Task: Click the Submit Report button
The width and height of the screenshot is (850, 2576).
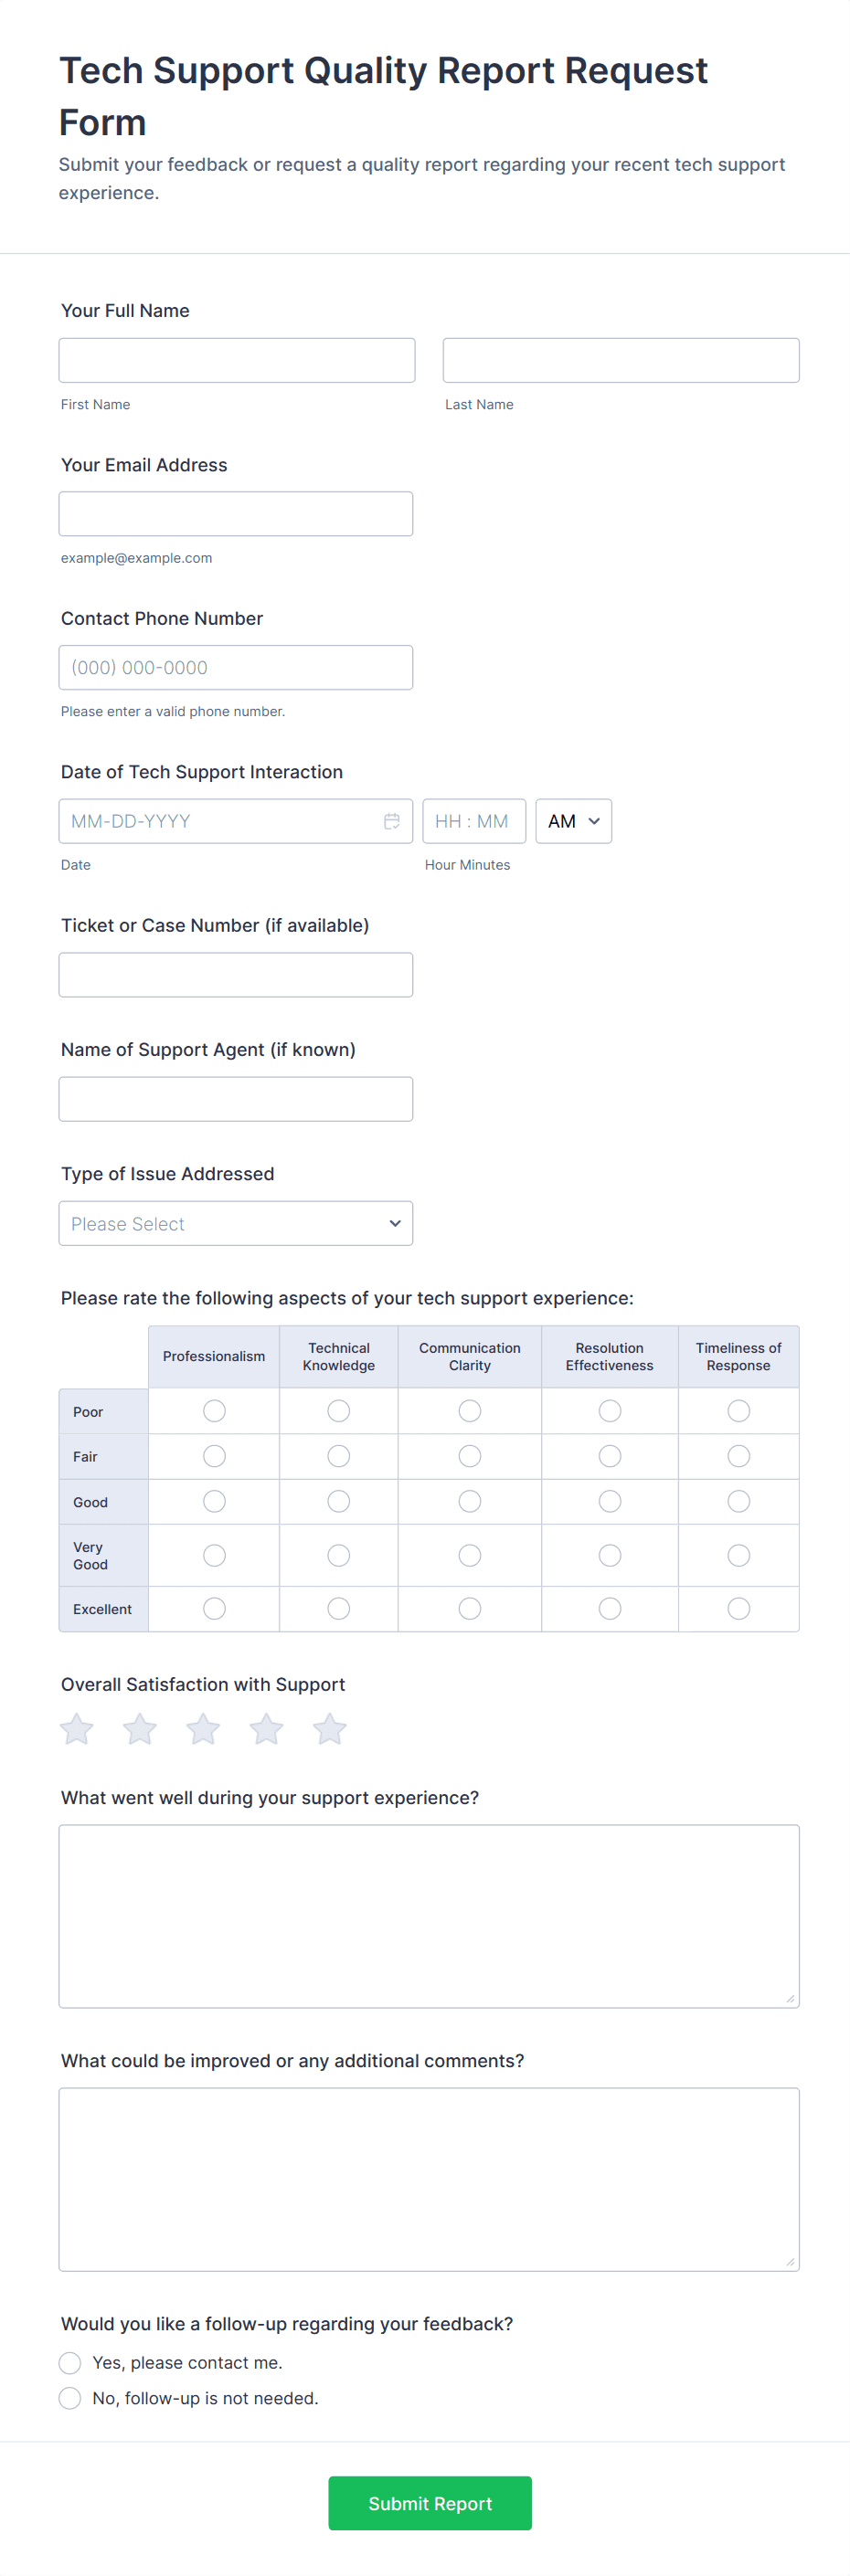Action: [430, 2503]
